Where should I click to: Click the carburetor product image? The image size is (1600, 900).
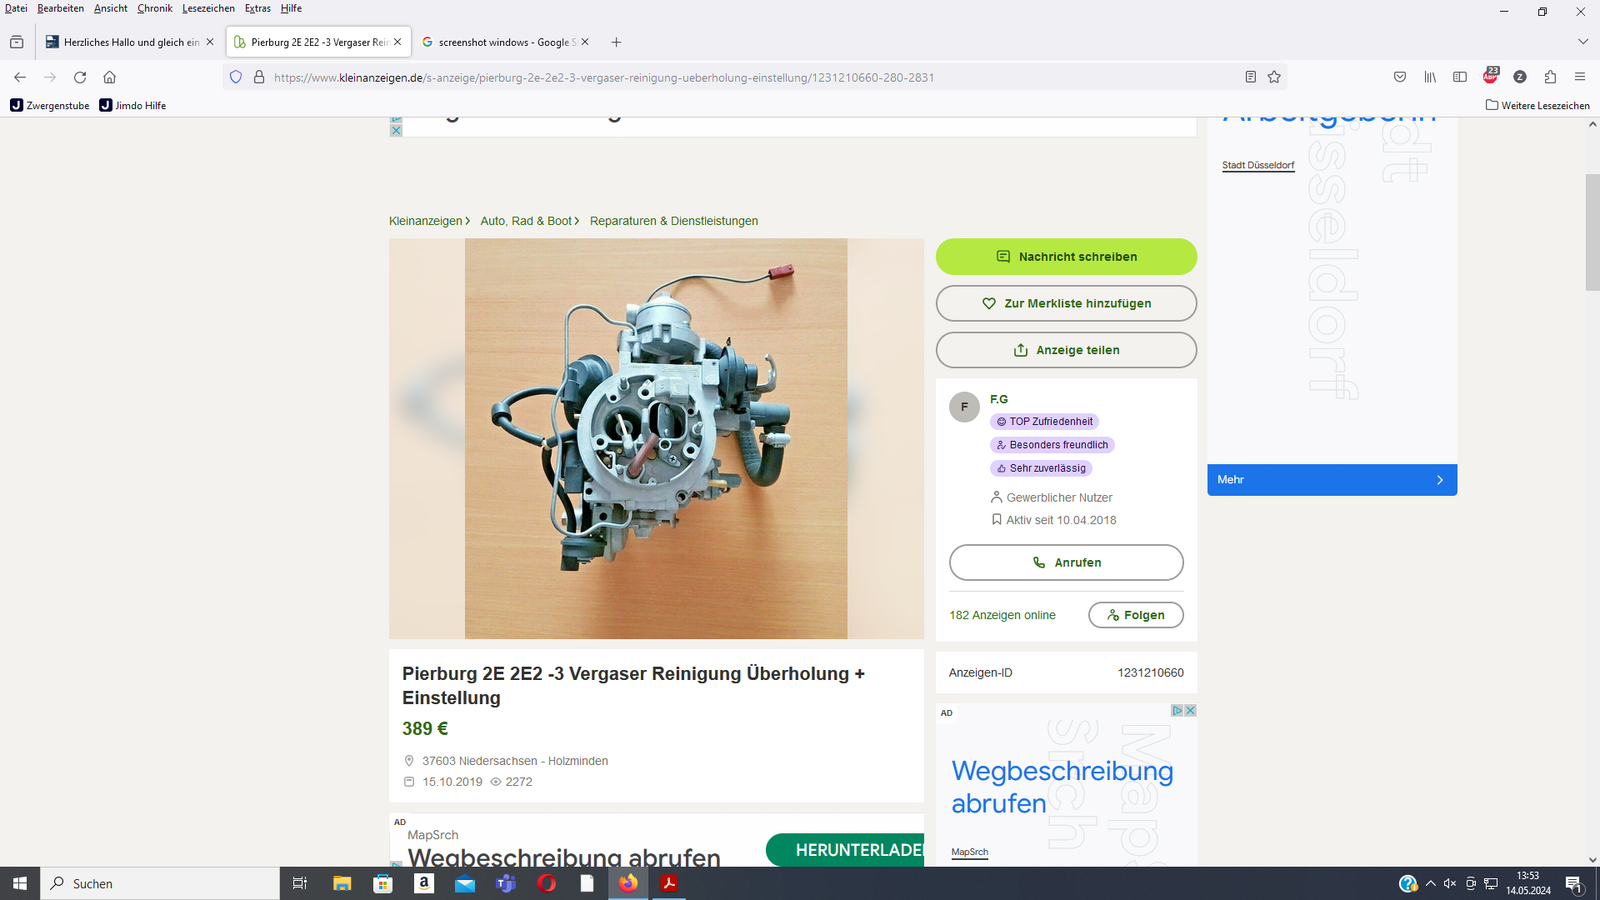click(656, 438)
